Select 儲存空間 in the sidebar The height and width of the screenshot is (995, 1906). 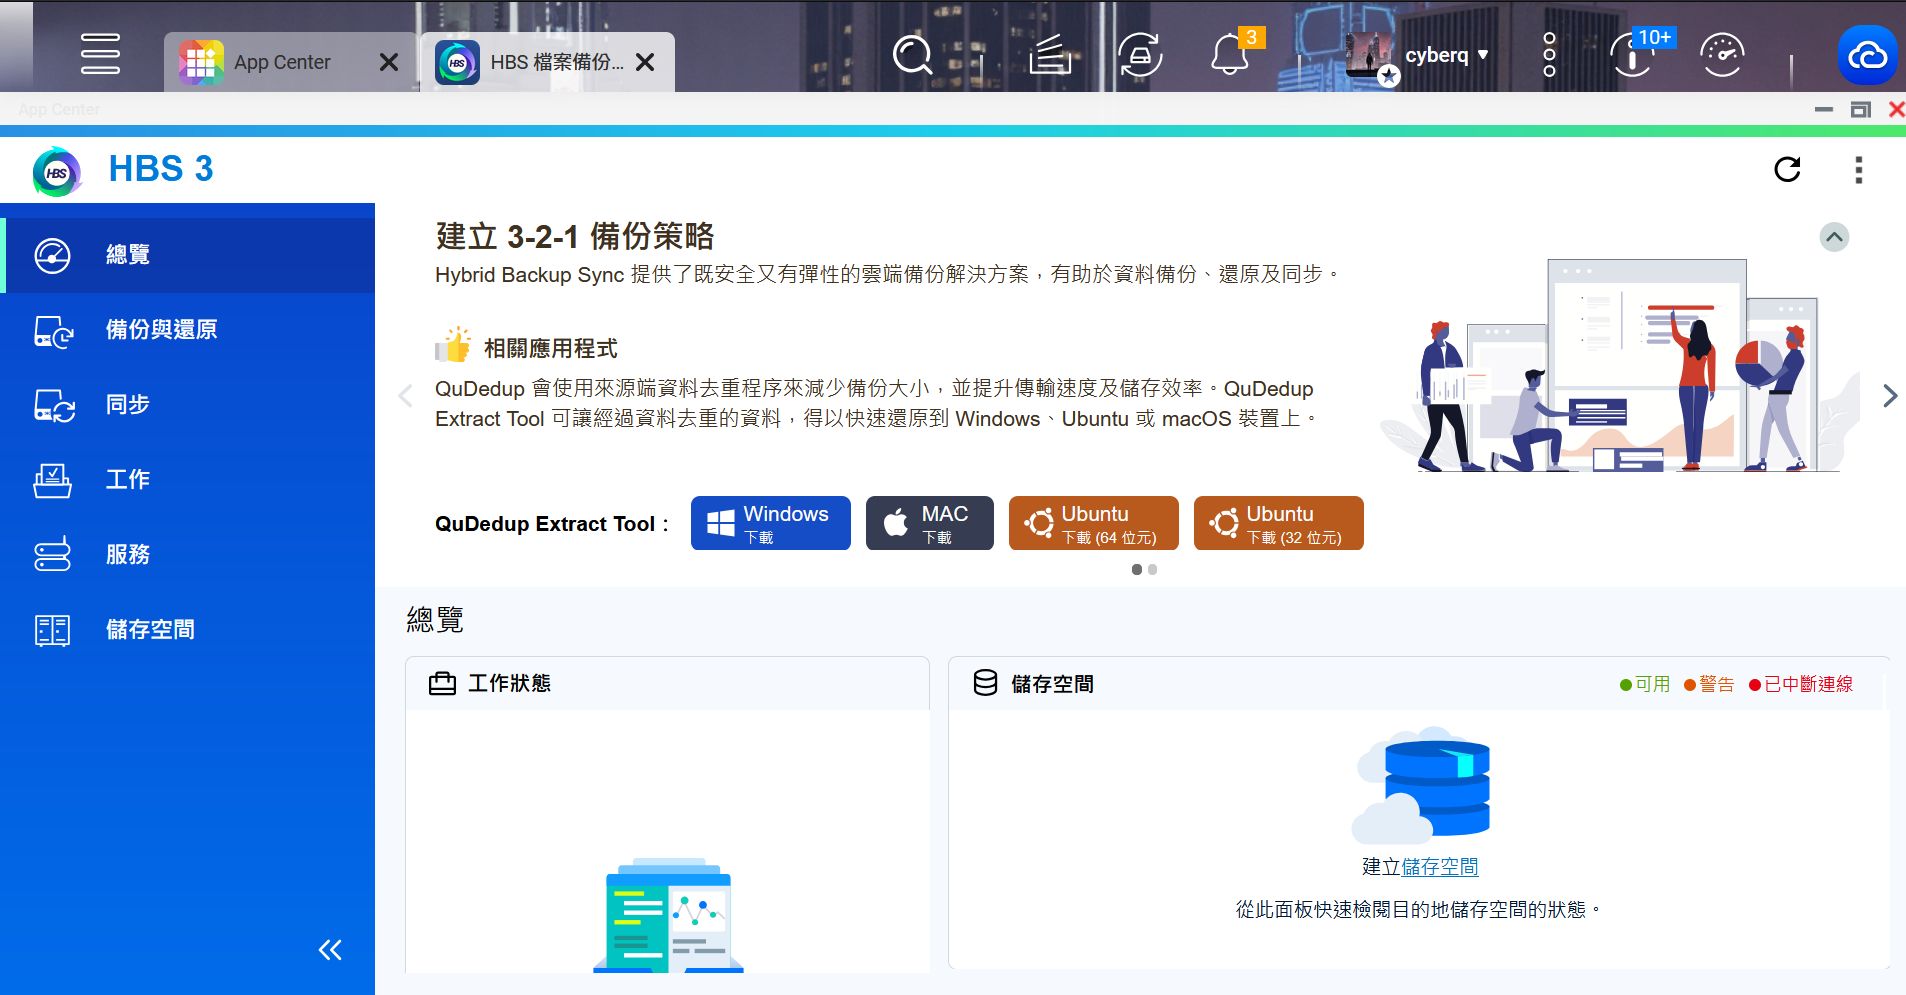(x=188, y=630)
